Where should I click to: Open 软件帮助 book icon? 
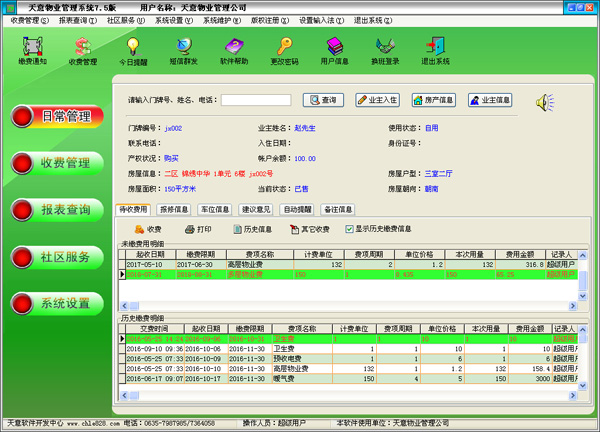click(234, 50)
